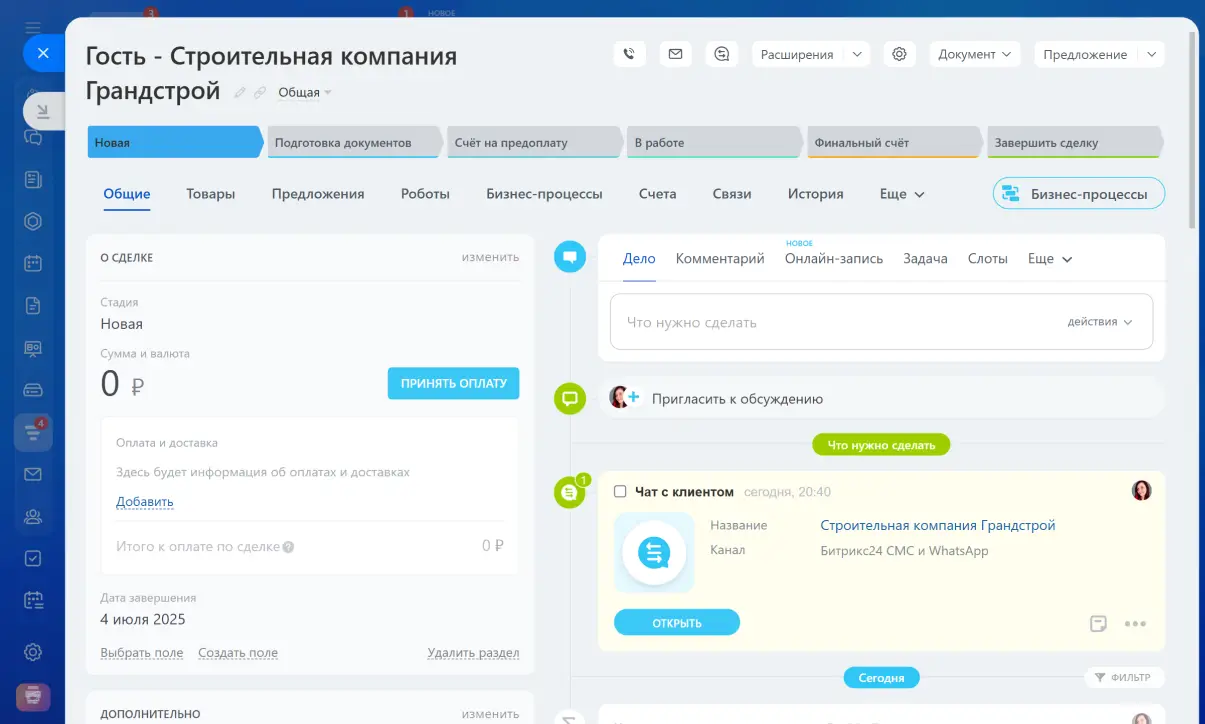Click the email envelope icon in header
Image resolution: width=1205 pixels, height=724 pixels.
[675, 55]
